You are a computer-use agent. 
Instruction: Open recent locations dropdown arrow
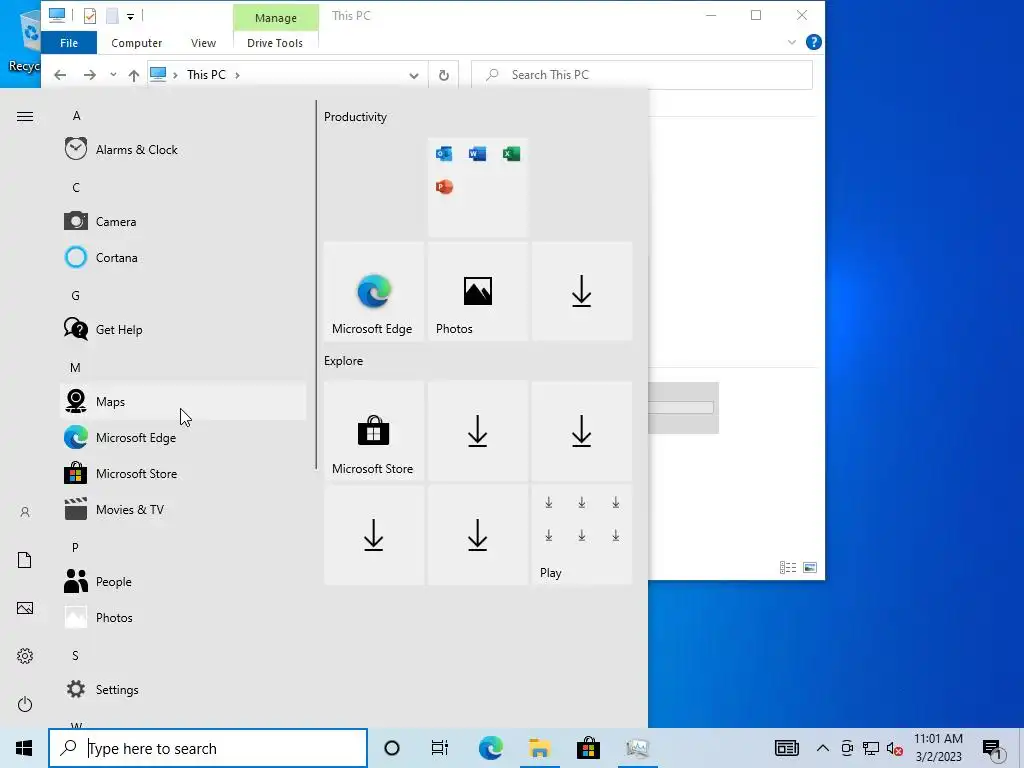pyautogui.click(x=113, y=74)
